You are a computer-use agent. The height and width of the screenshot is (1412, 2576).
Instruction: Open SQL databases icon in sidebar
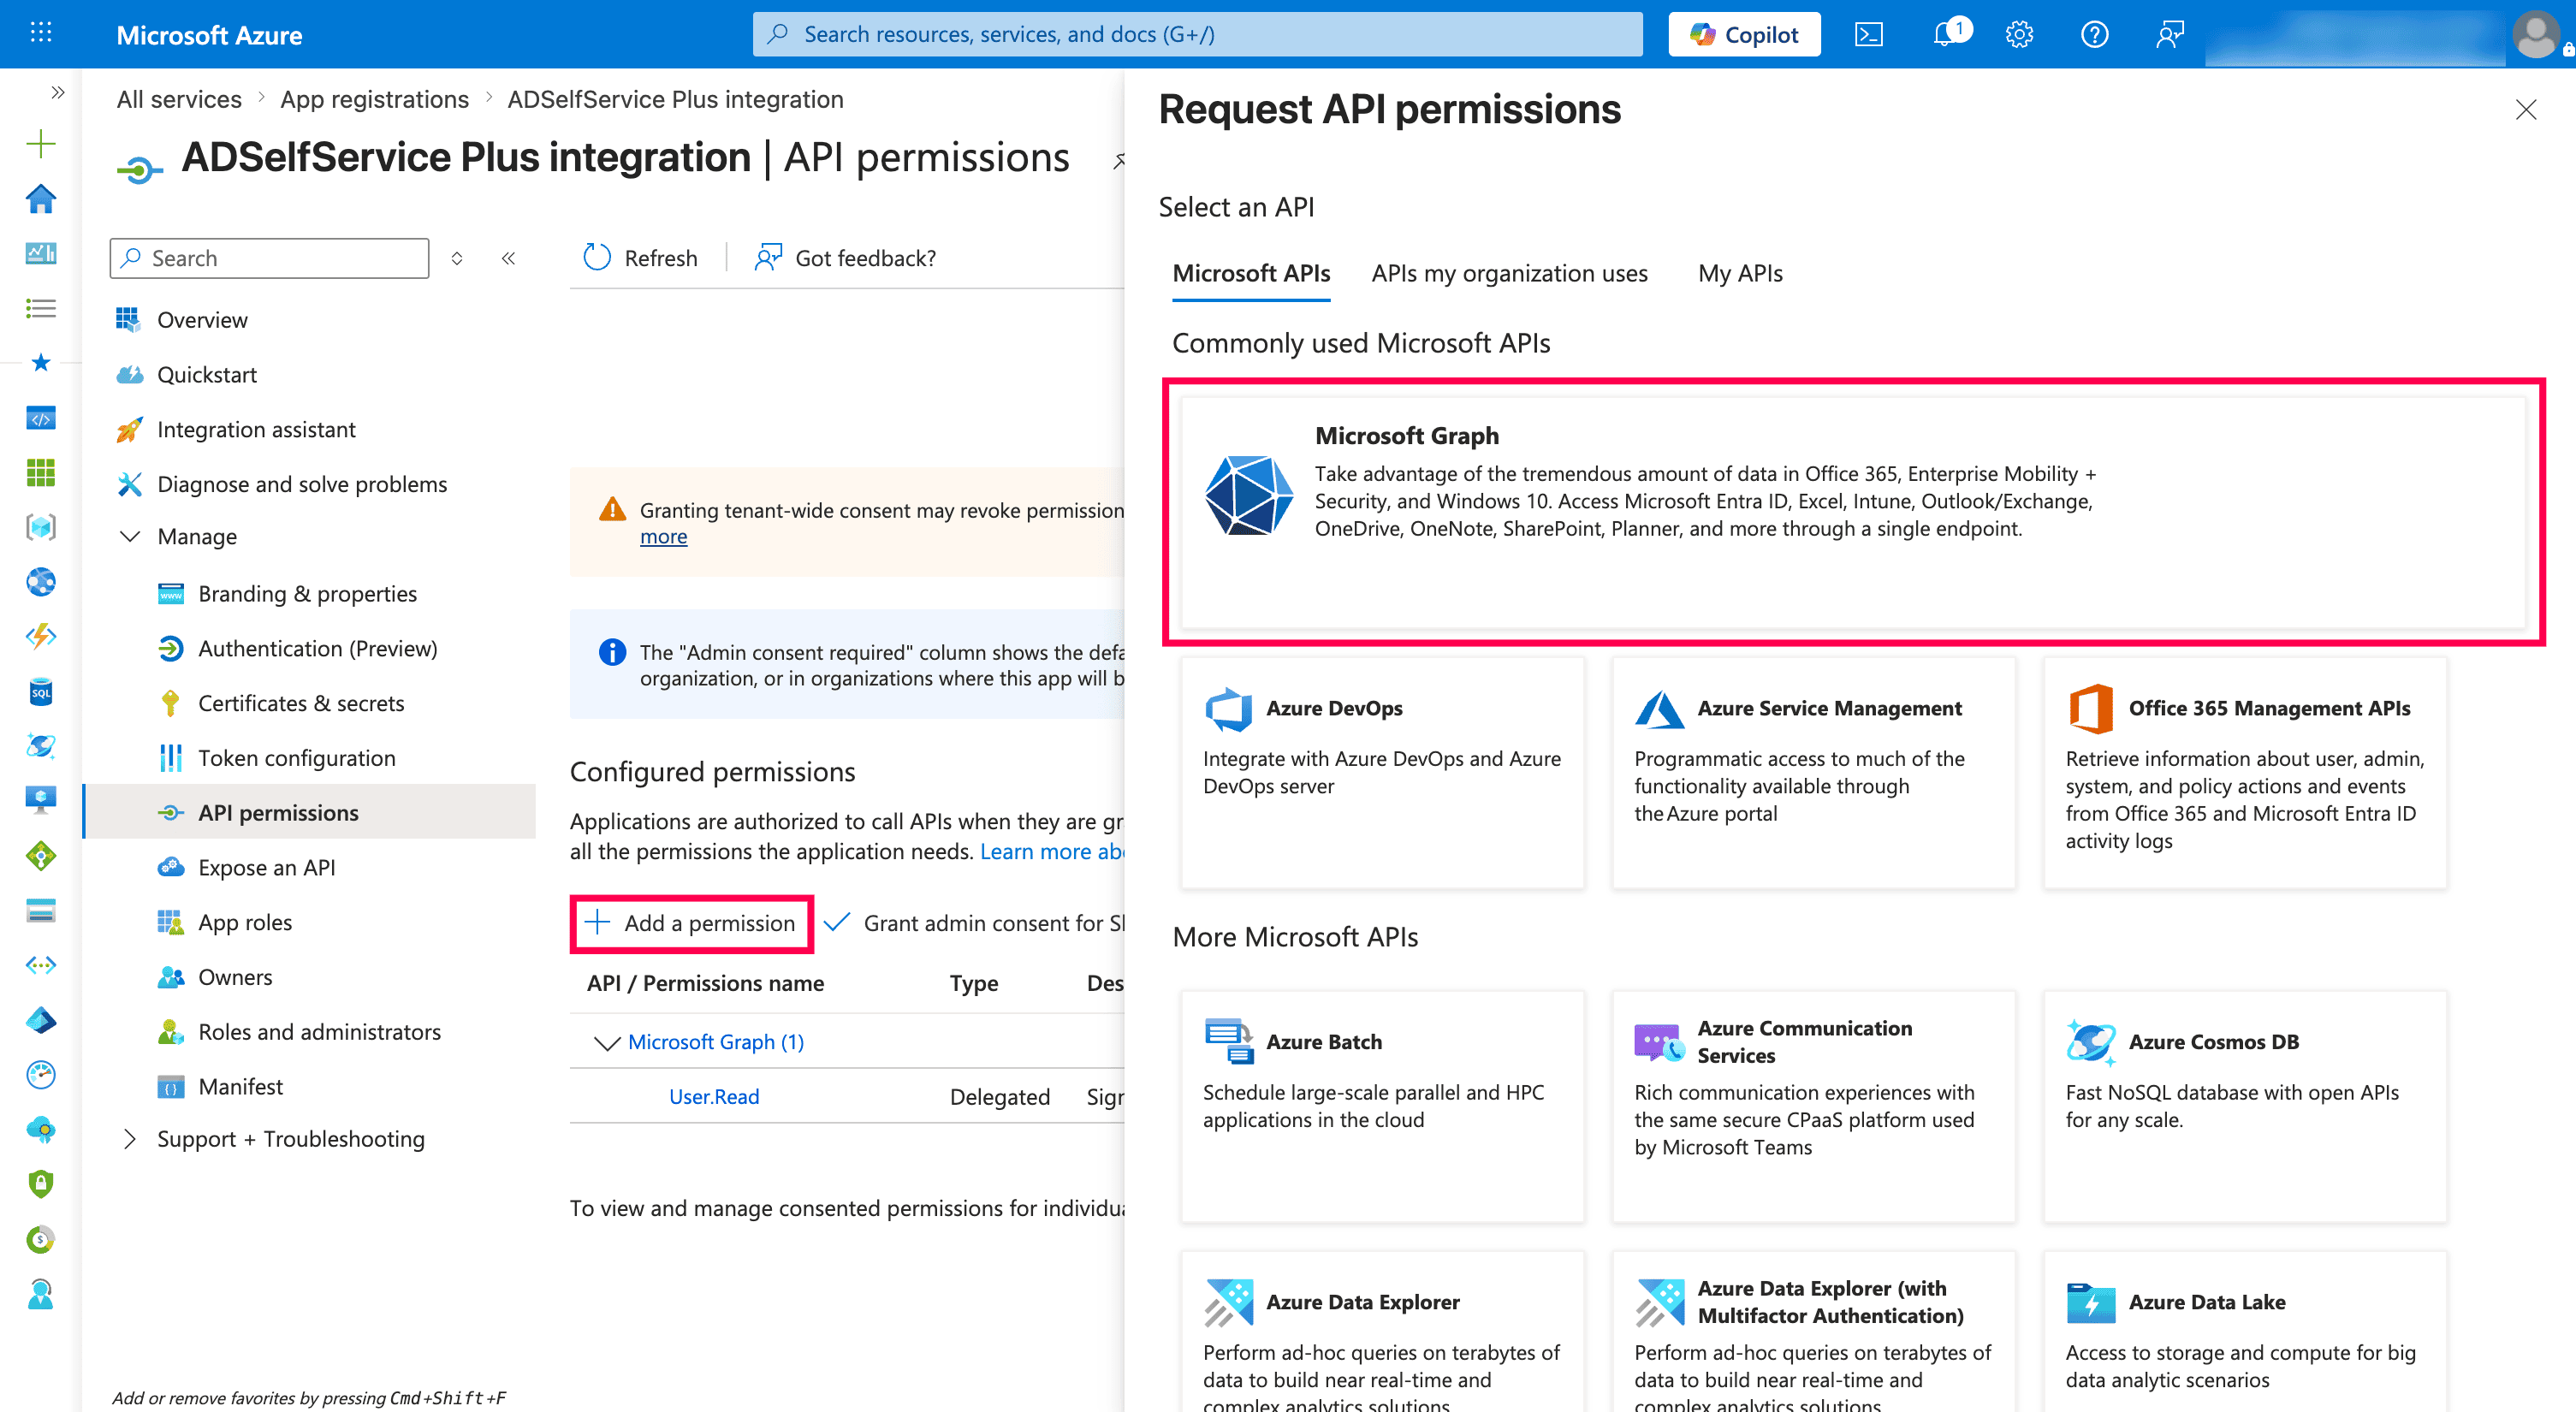(41, 691)
